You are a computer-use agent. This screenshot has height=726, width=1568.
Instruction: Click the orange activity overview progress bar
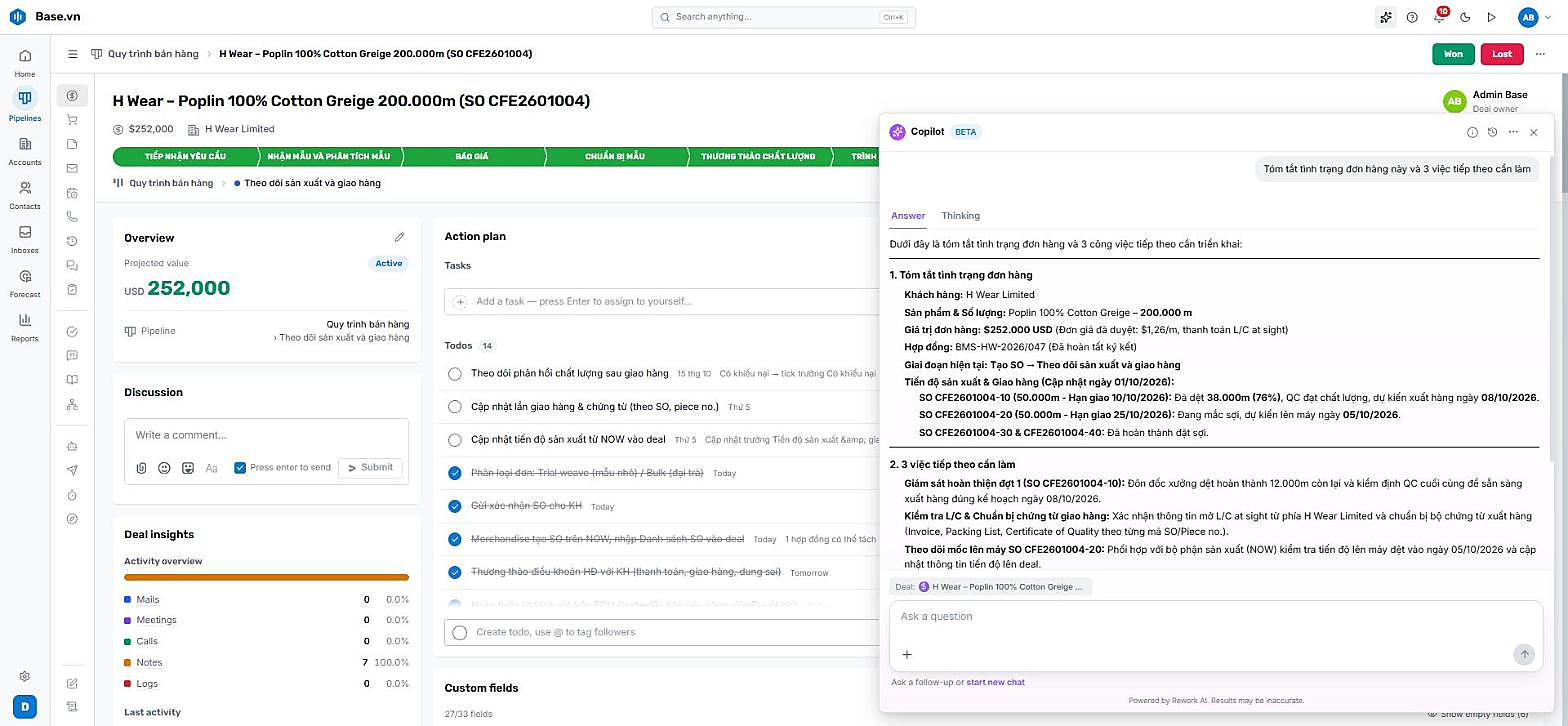click(x=266, y=577)
